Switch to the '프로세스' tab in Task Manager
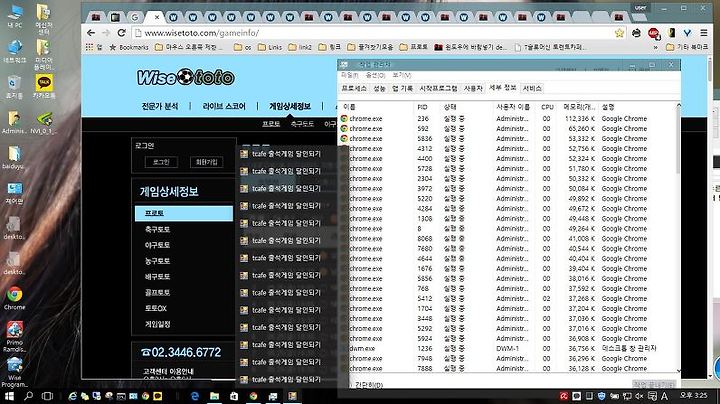720x404 pixels. coord(354,88)
